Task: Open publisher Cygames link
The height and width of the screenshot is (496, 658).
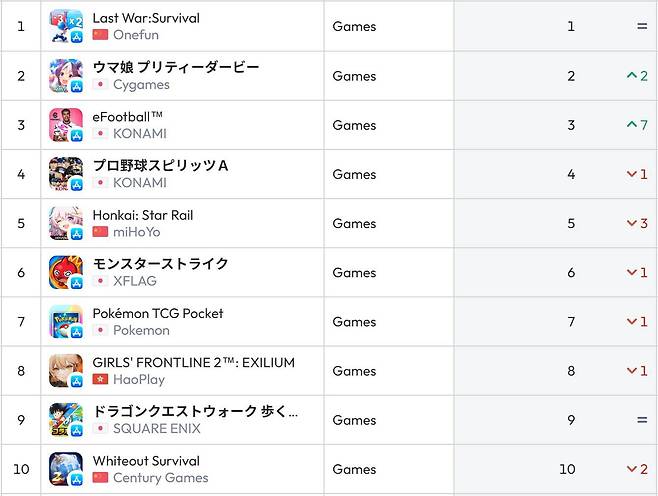Action: (x=141, y=84)
